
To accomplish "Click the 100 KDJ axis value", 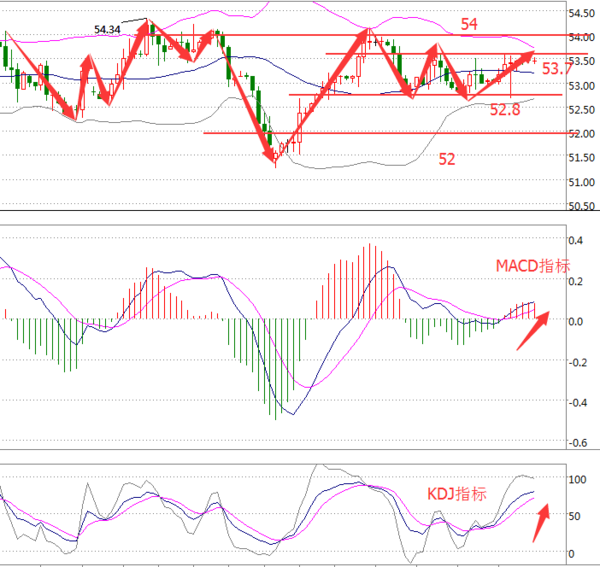I will pyautogui.click(x=577, y=479).
